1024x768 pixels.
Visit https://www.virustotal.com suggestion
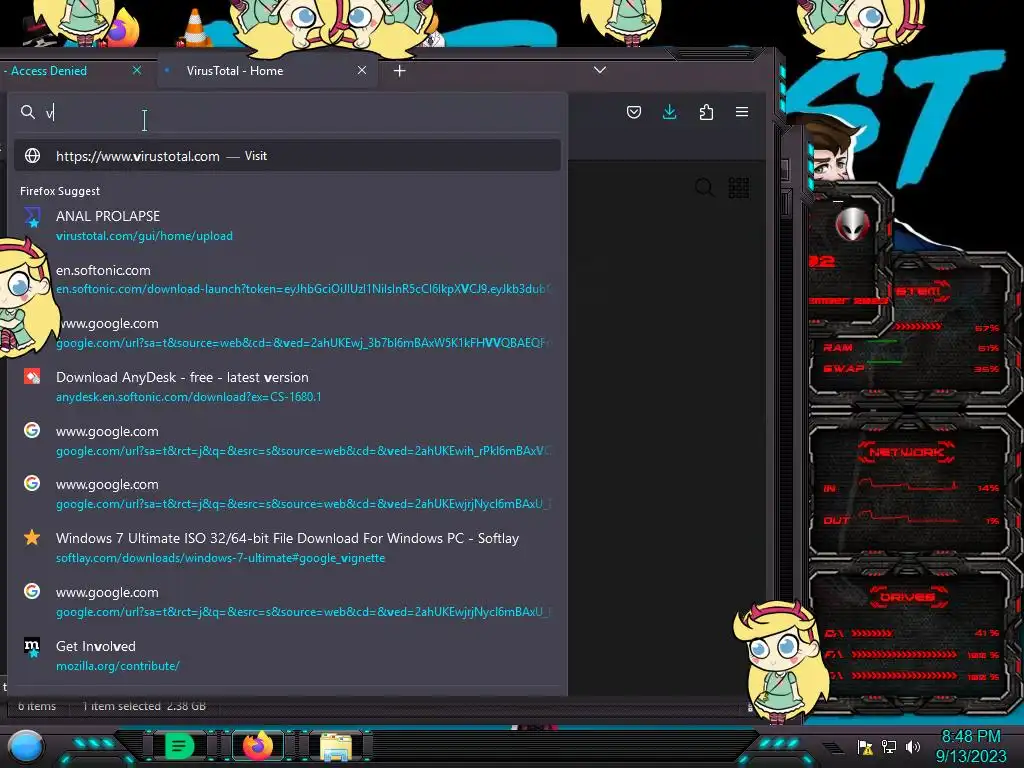pos(287,155)
